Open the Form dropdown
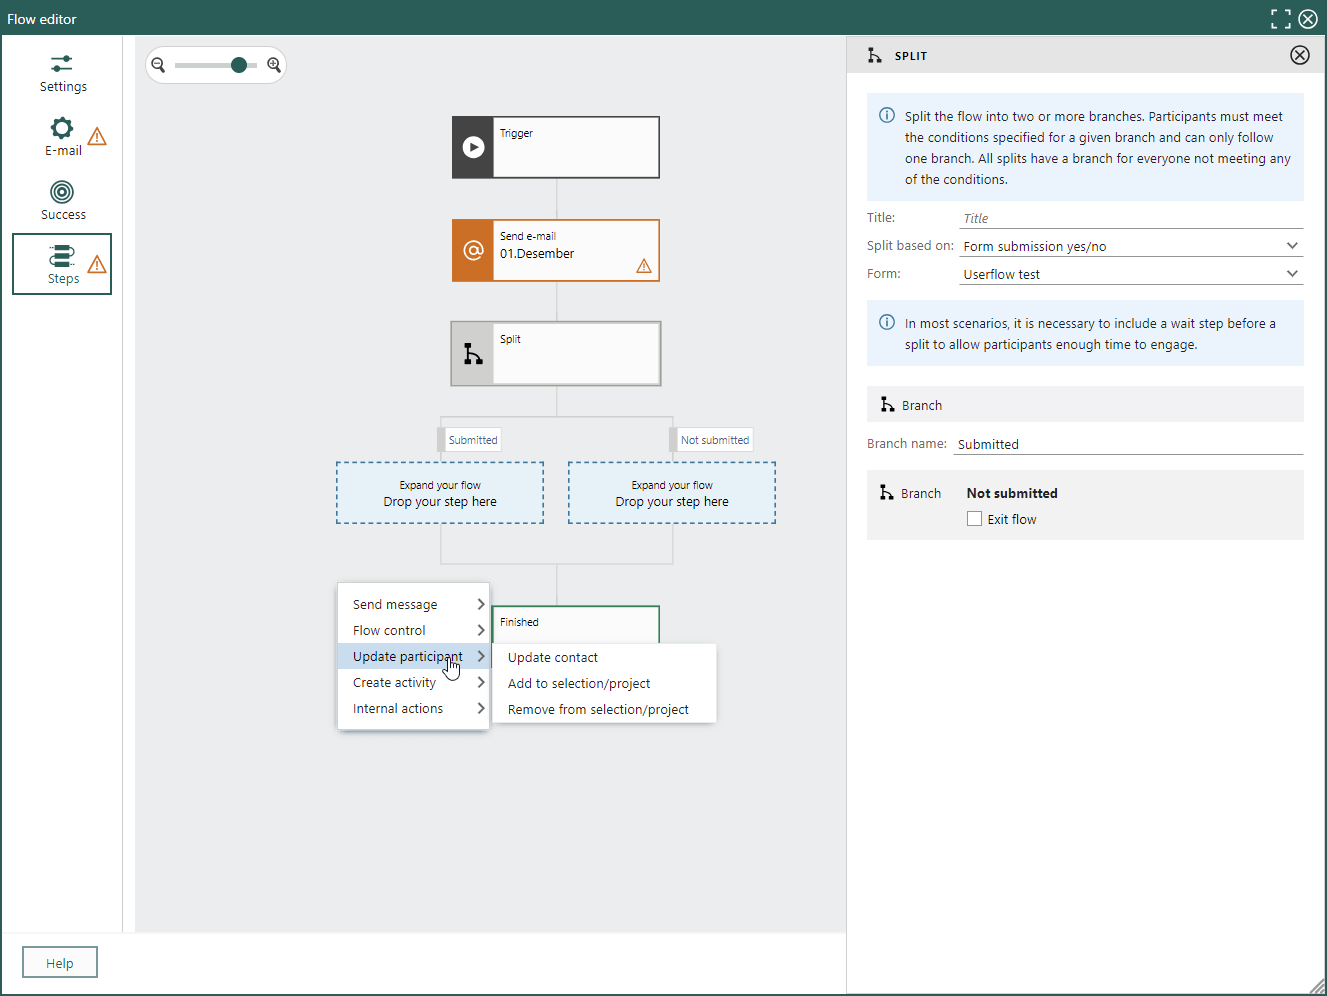The image size is (1327, 996). click(1131, 274)
